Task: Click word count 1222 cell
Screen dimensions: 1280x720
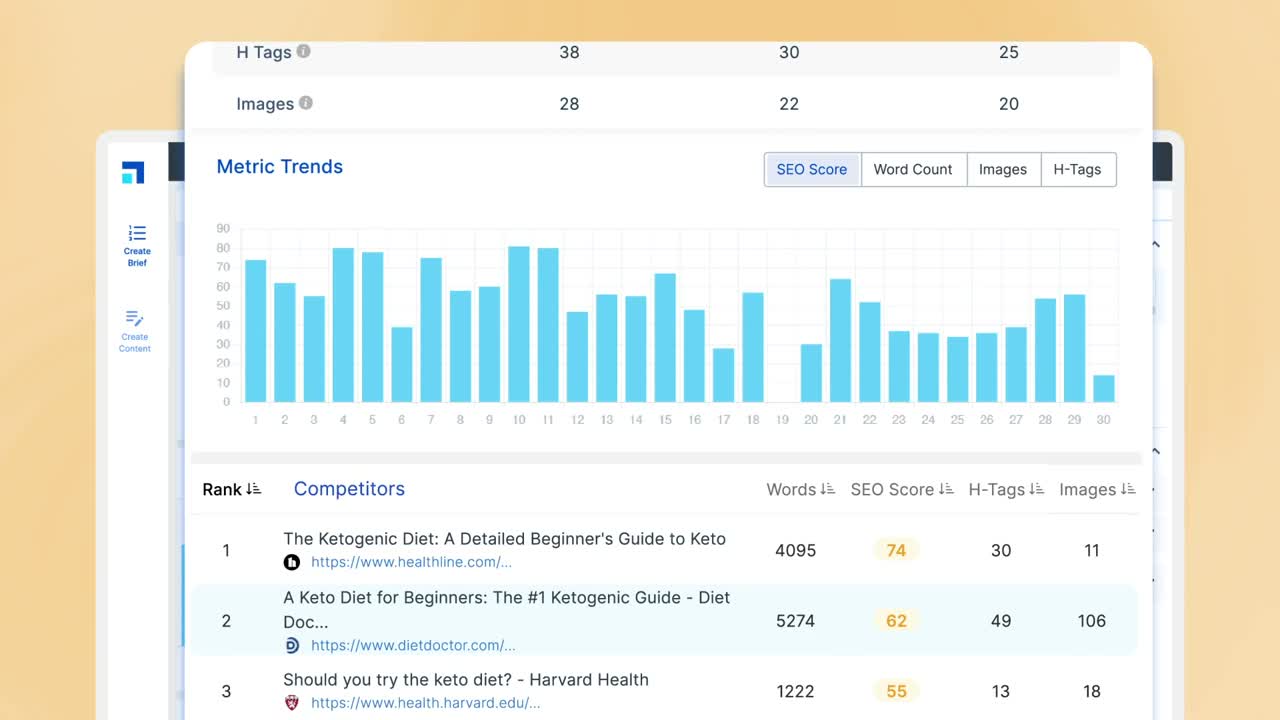Action: coord(796,691)
